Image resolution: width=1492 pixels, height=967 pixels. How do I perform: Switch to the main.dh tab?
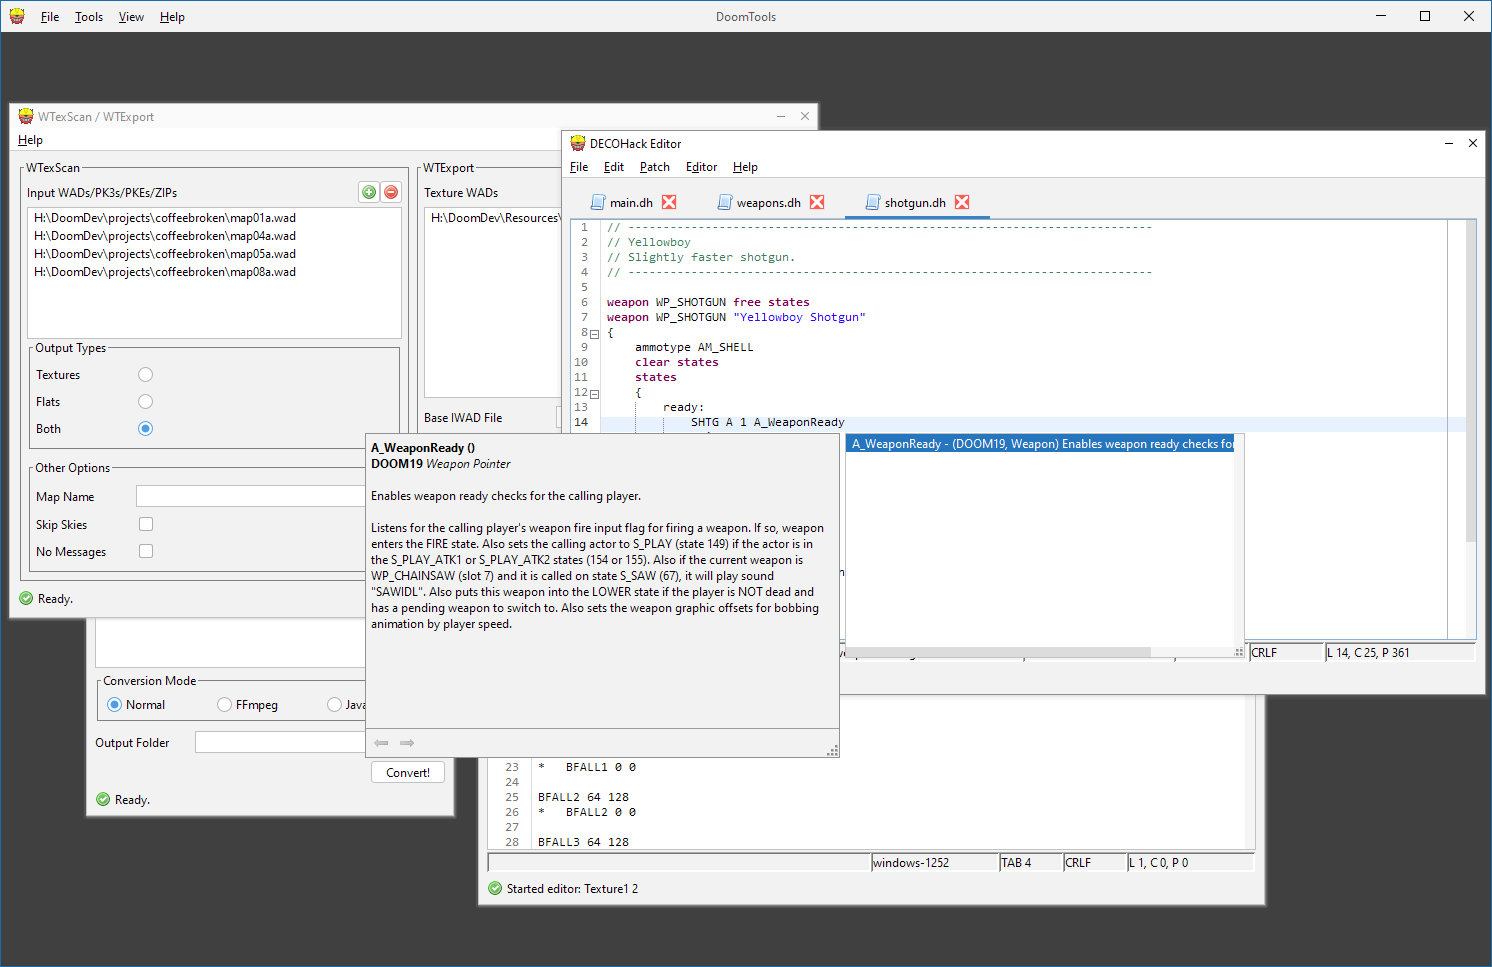pyautogui.click(x=631, y=202)
